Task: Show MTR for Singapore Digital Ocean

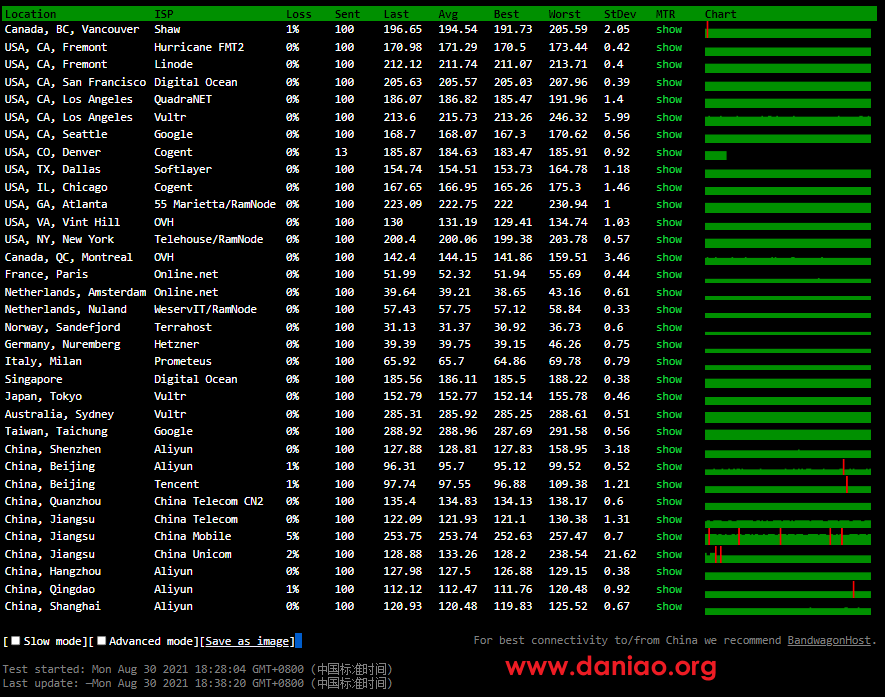Action: pos(669,379)
